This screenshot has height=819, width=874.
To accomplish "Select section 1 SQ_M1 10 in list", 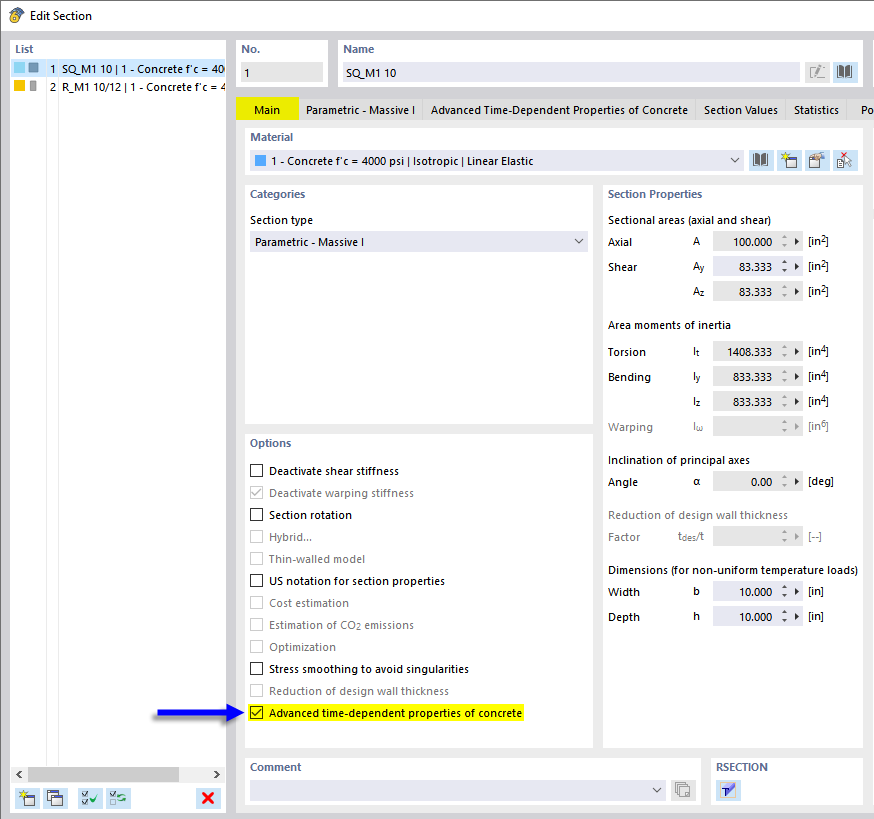I will point(118,69).
